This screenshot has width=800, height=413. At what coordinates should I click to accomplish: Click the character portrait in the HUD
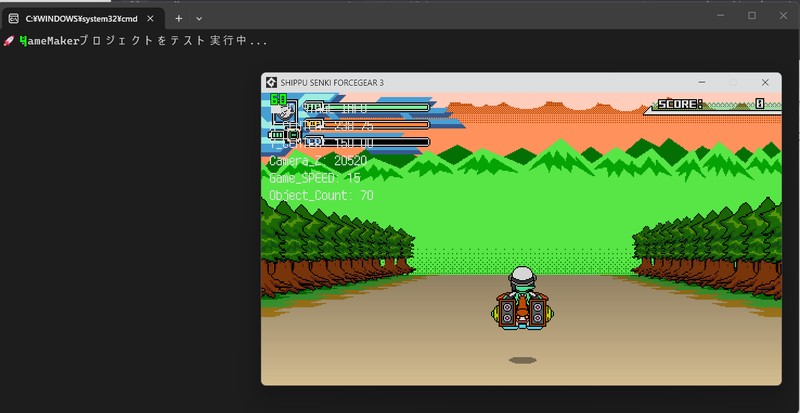coord(285,114)
